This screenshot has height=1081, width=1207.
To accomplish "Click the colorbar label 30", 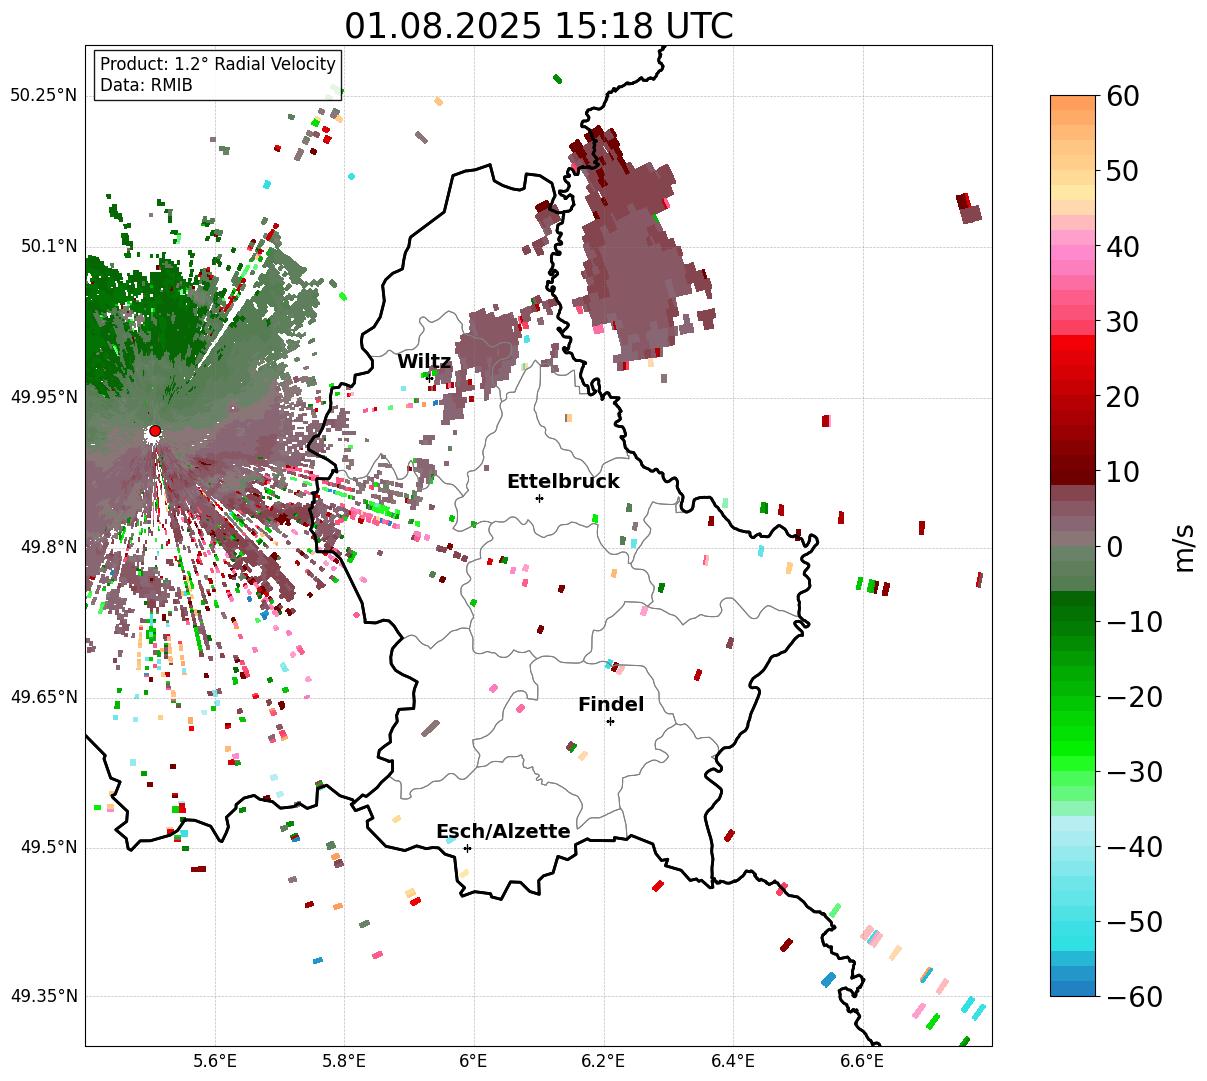I will coord(1122,322).
